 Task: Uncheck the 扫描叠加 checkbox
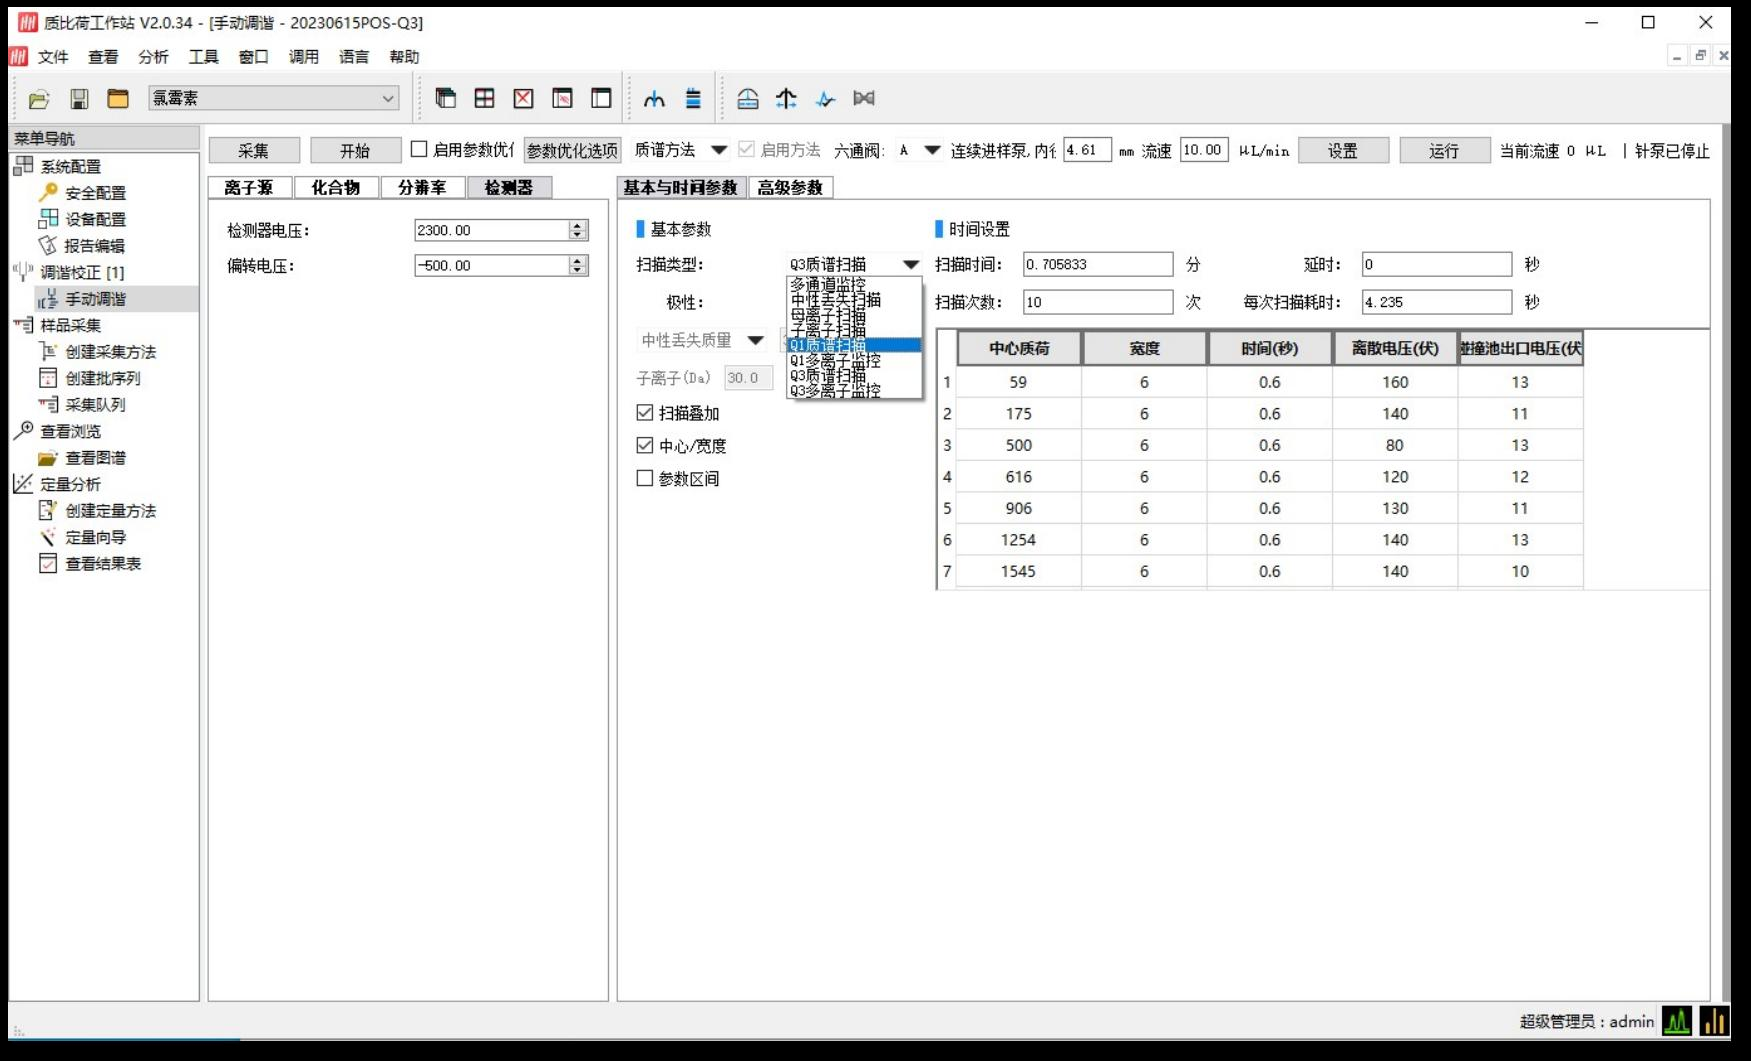tap(645, 413)
